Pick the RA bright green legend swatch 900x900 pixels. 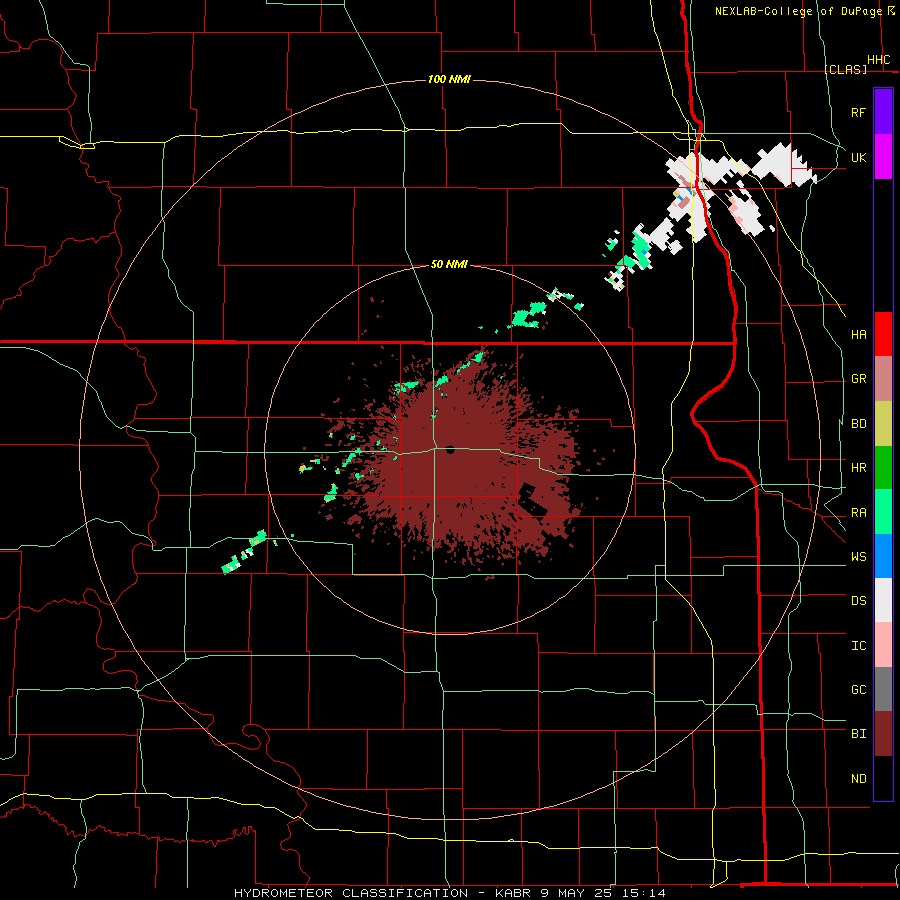[883, 511]
